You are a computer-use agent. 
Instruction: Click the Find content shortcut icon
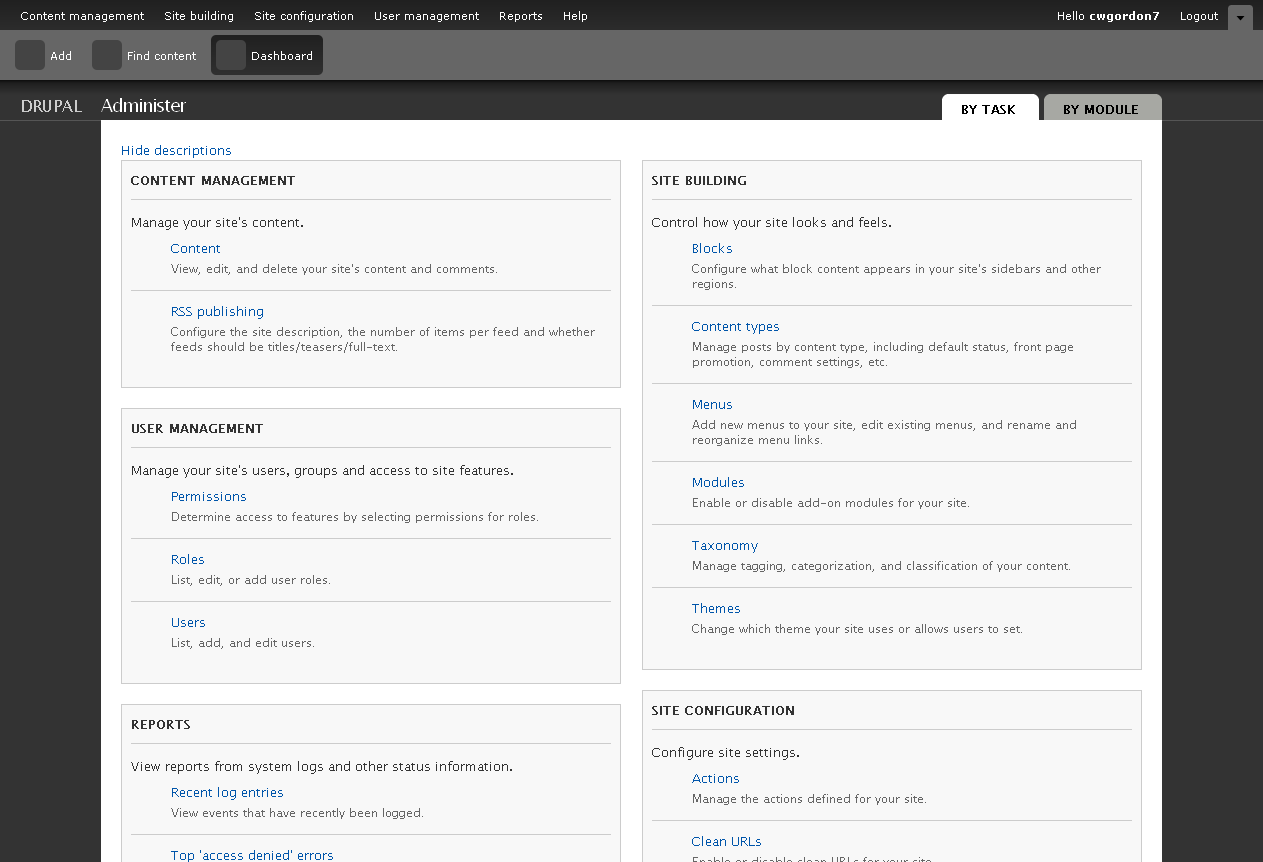[x=107, y=55]
